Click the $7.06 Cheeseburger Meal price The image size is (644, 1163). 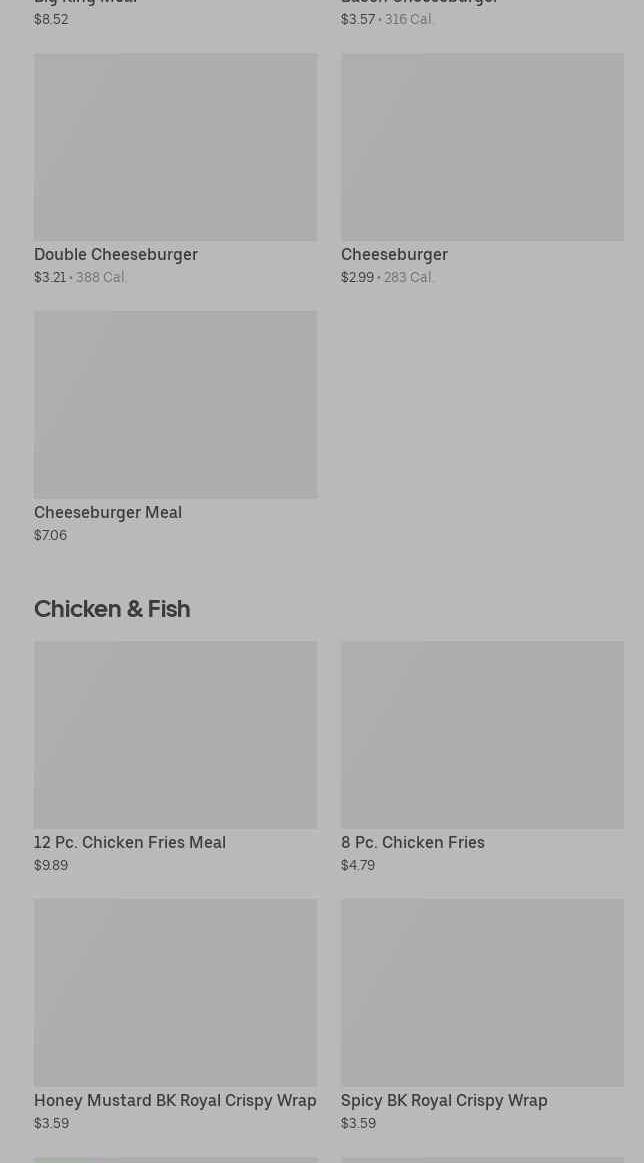[x=50, y=536]
